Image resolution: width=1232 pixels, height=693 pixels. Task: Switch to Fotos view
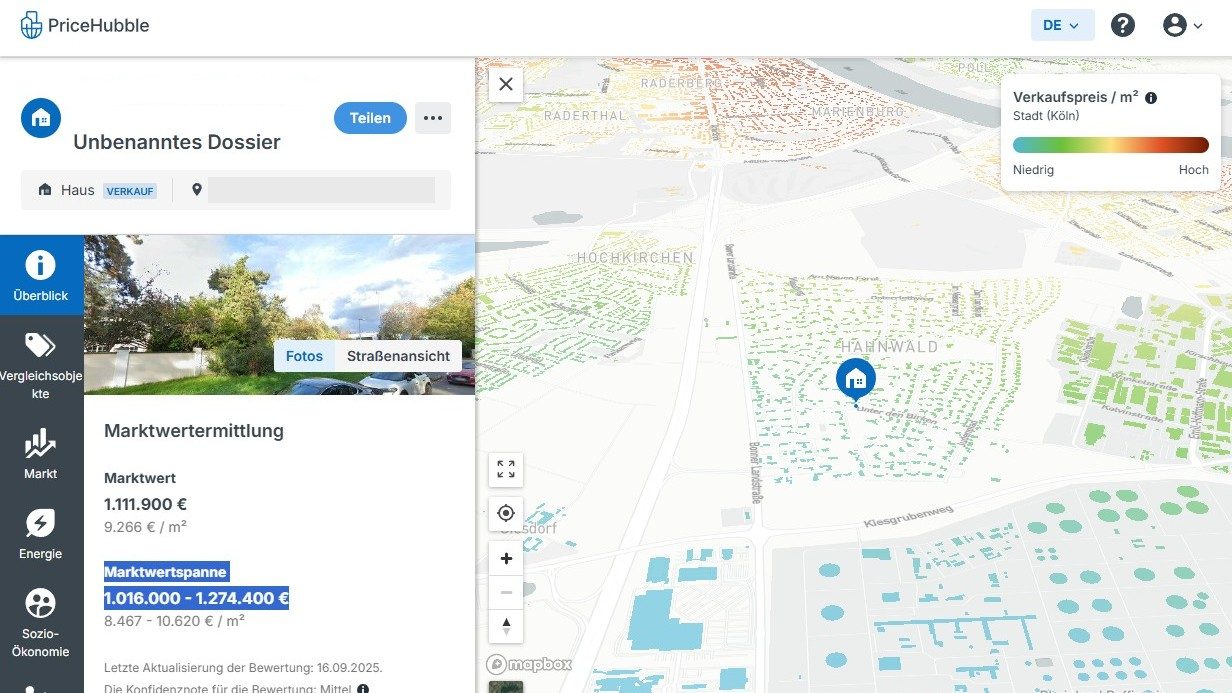[305, 356]
